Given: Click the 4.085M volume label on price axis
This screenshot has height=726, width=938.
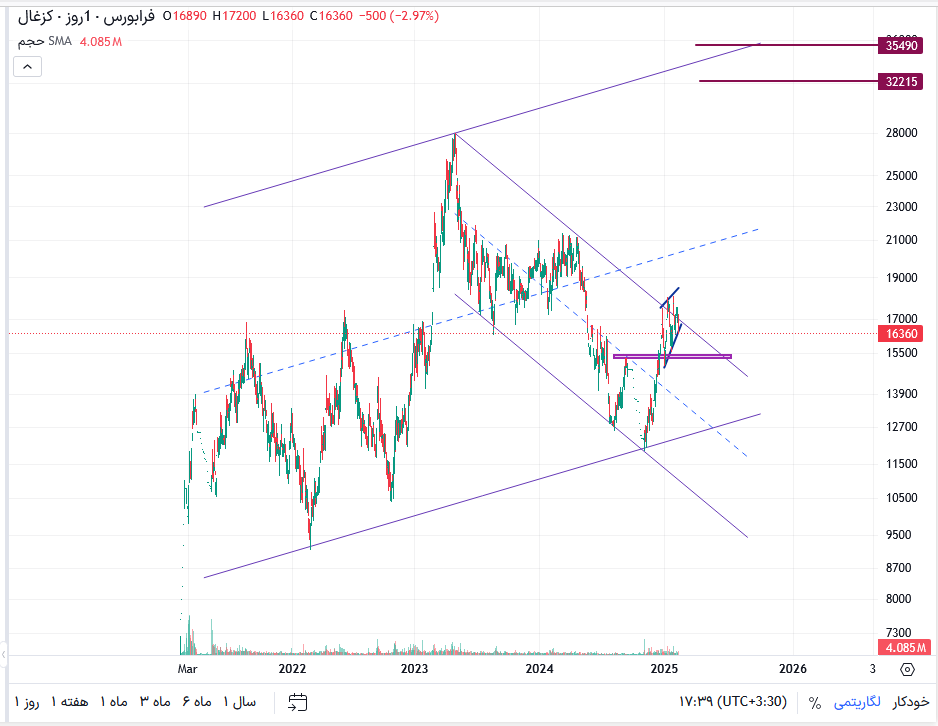Looking at the screenshot, I should pos(905,648).
